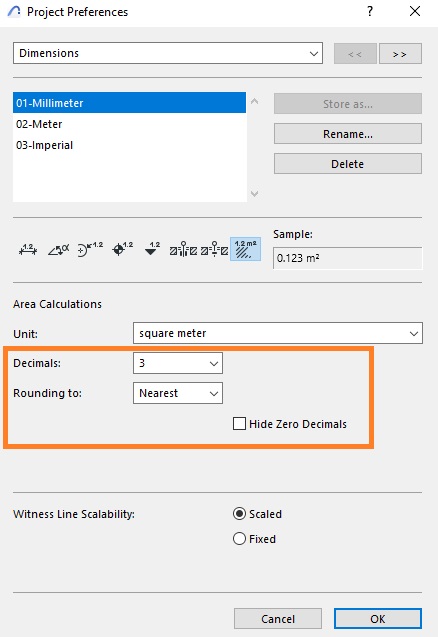Select the Angular Dimensions icon
This screenshot has height=637, width=438.
(59, 249)
